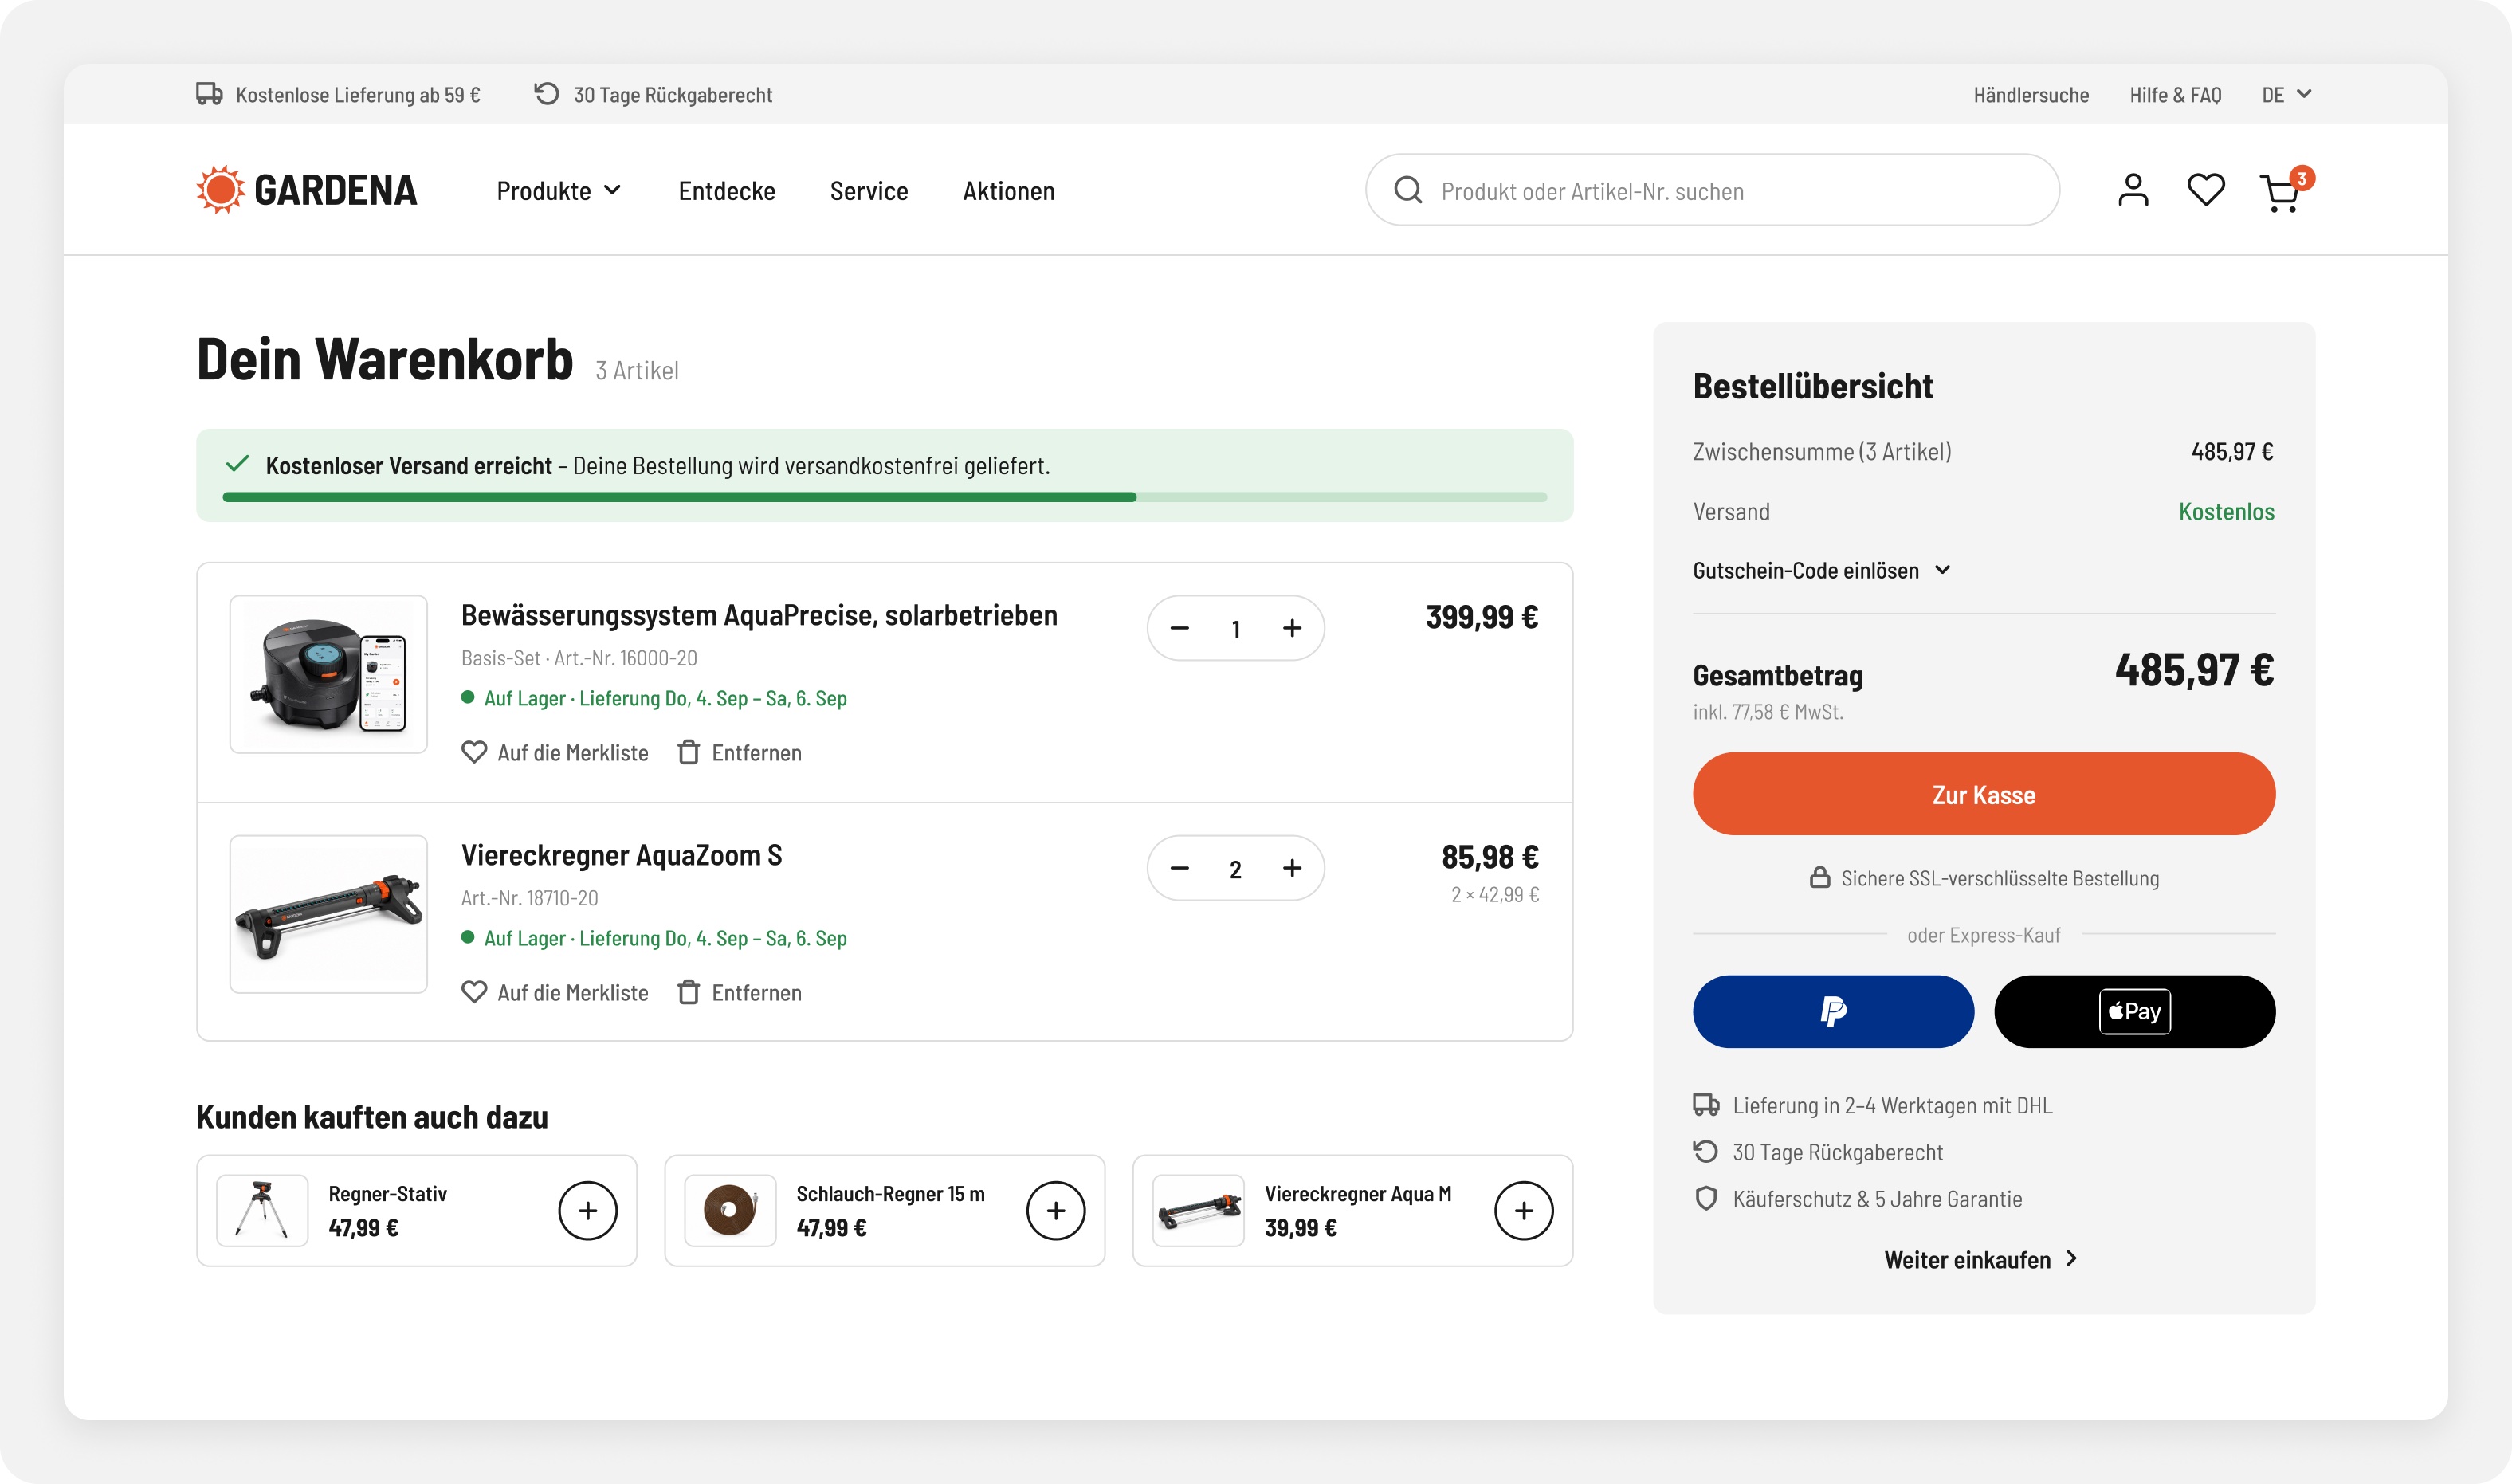
Task: Click 30 Tage Rückgaberecht in top bar
Action: point(673,95)
